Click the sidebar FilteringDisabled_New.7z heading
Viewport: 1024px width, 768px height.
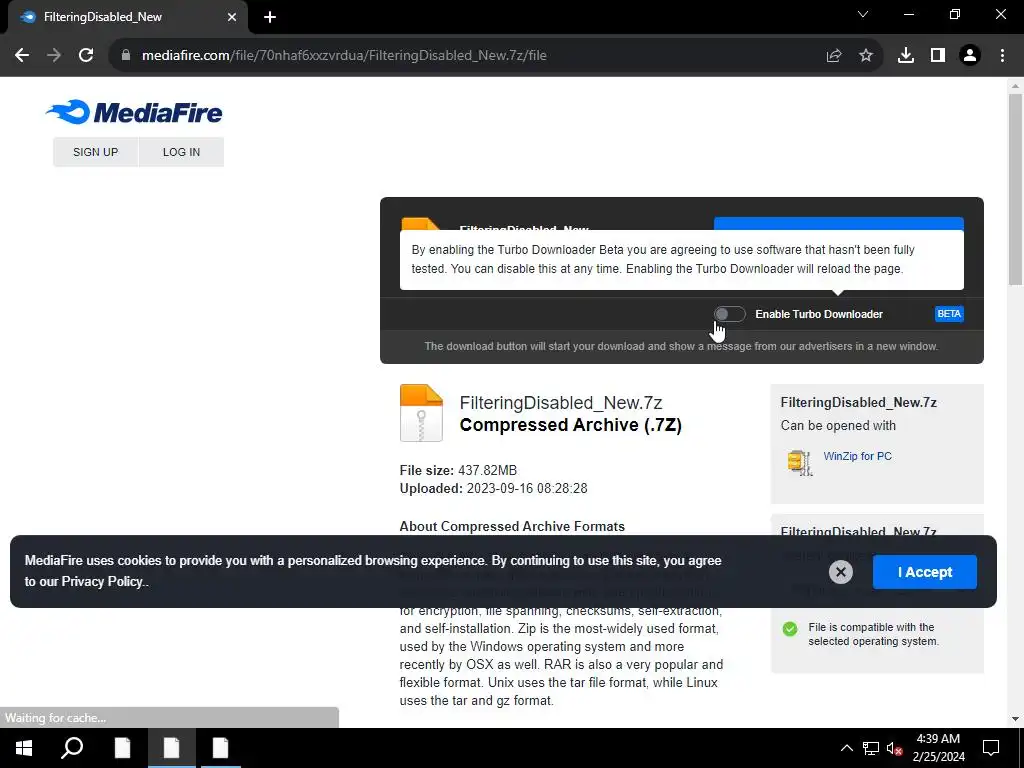[859, 402]
